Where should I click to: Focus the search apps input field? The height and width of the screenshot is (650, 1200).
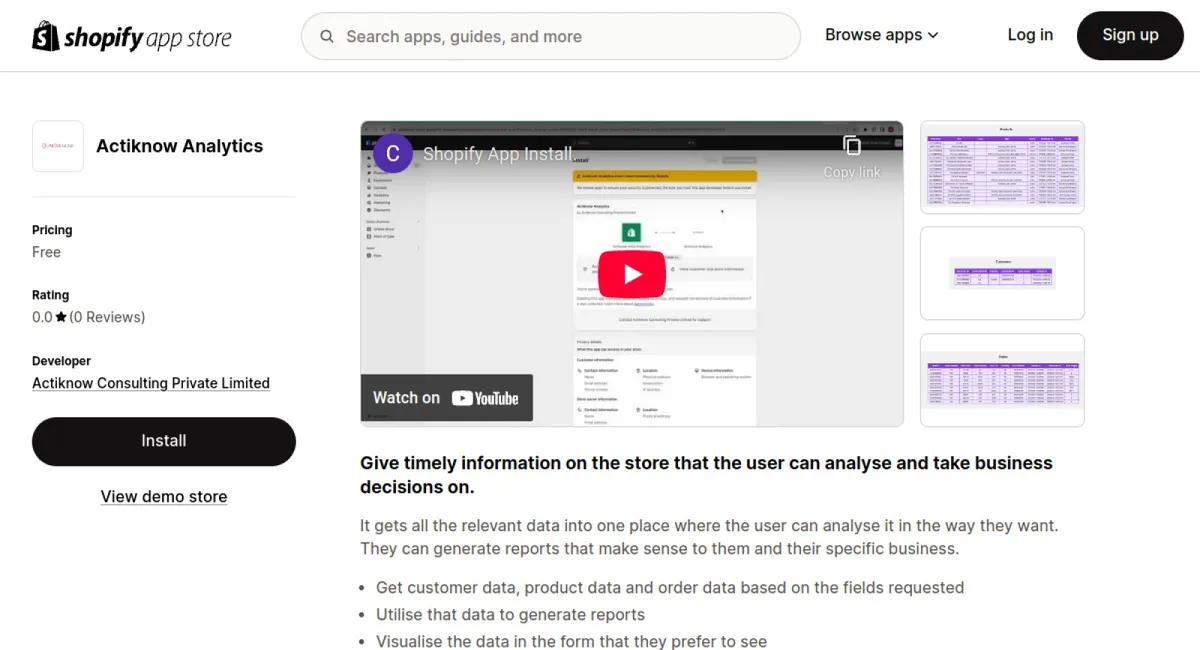pyautogui.click(x=551, y=37)
